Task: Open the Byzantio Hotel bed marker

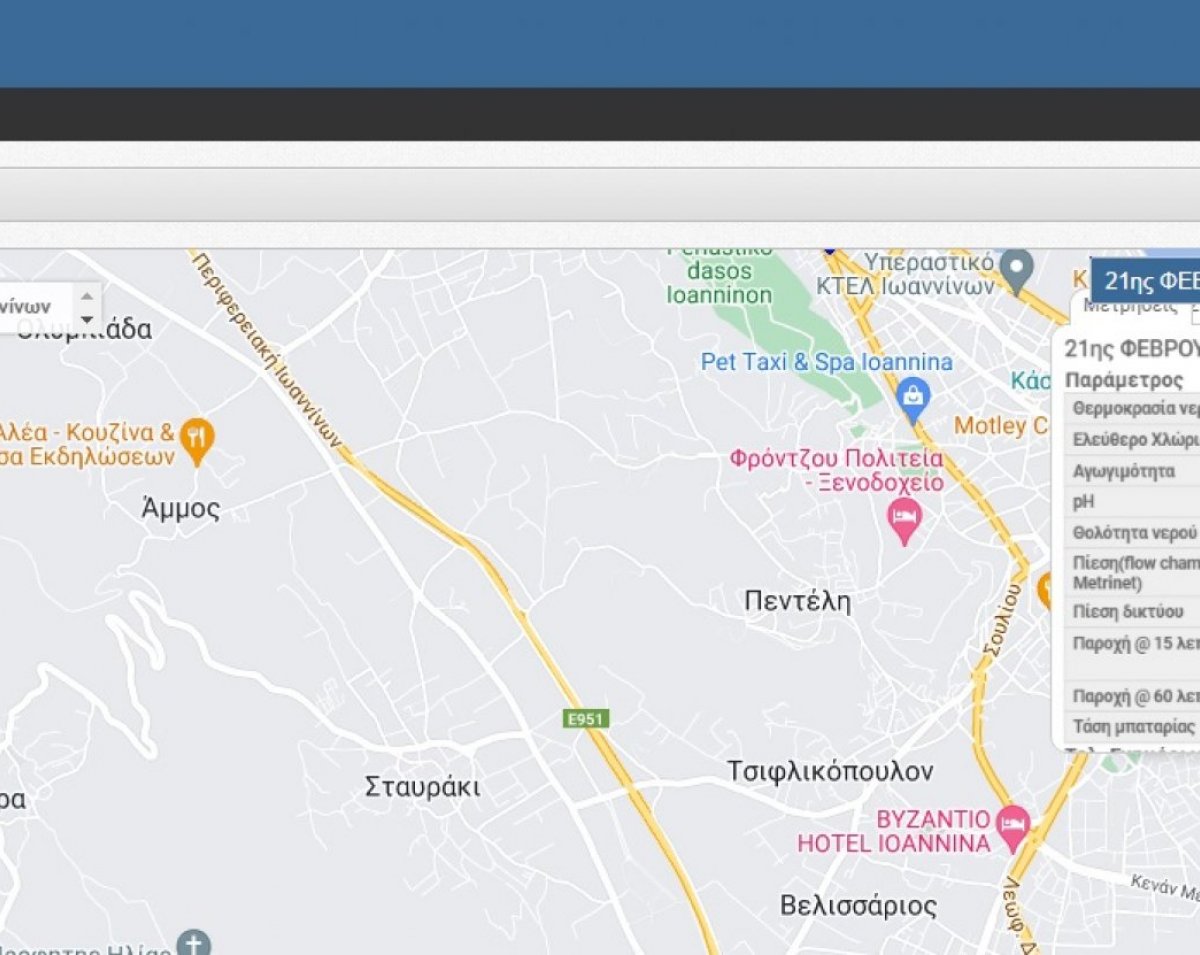Action: (x=1013, y=826)
